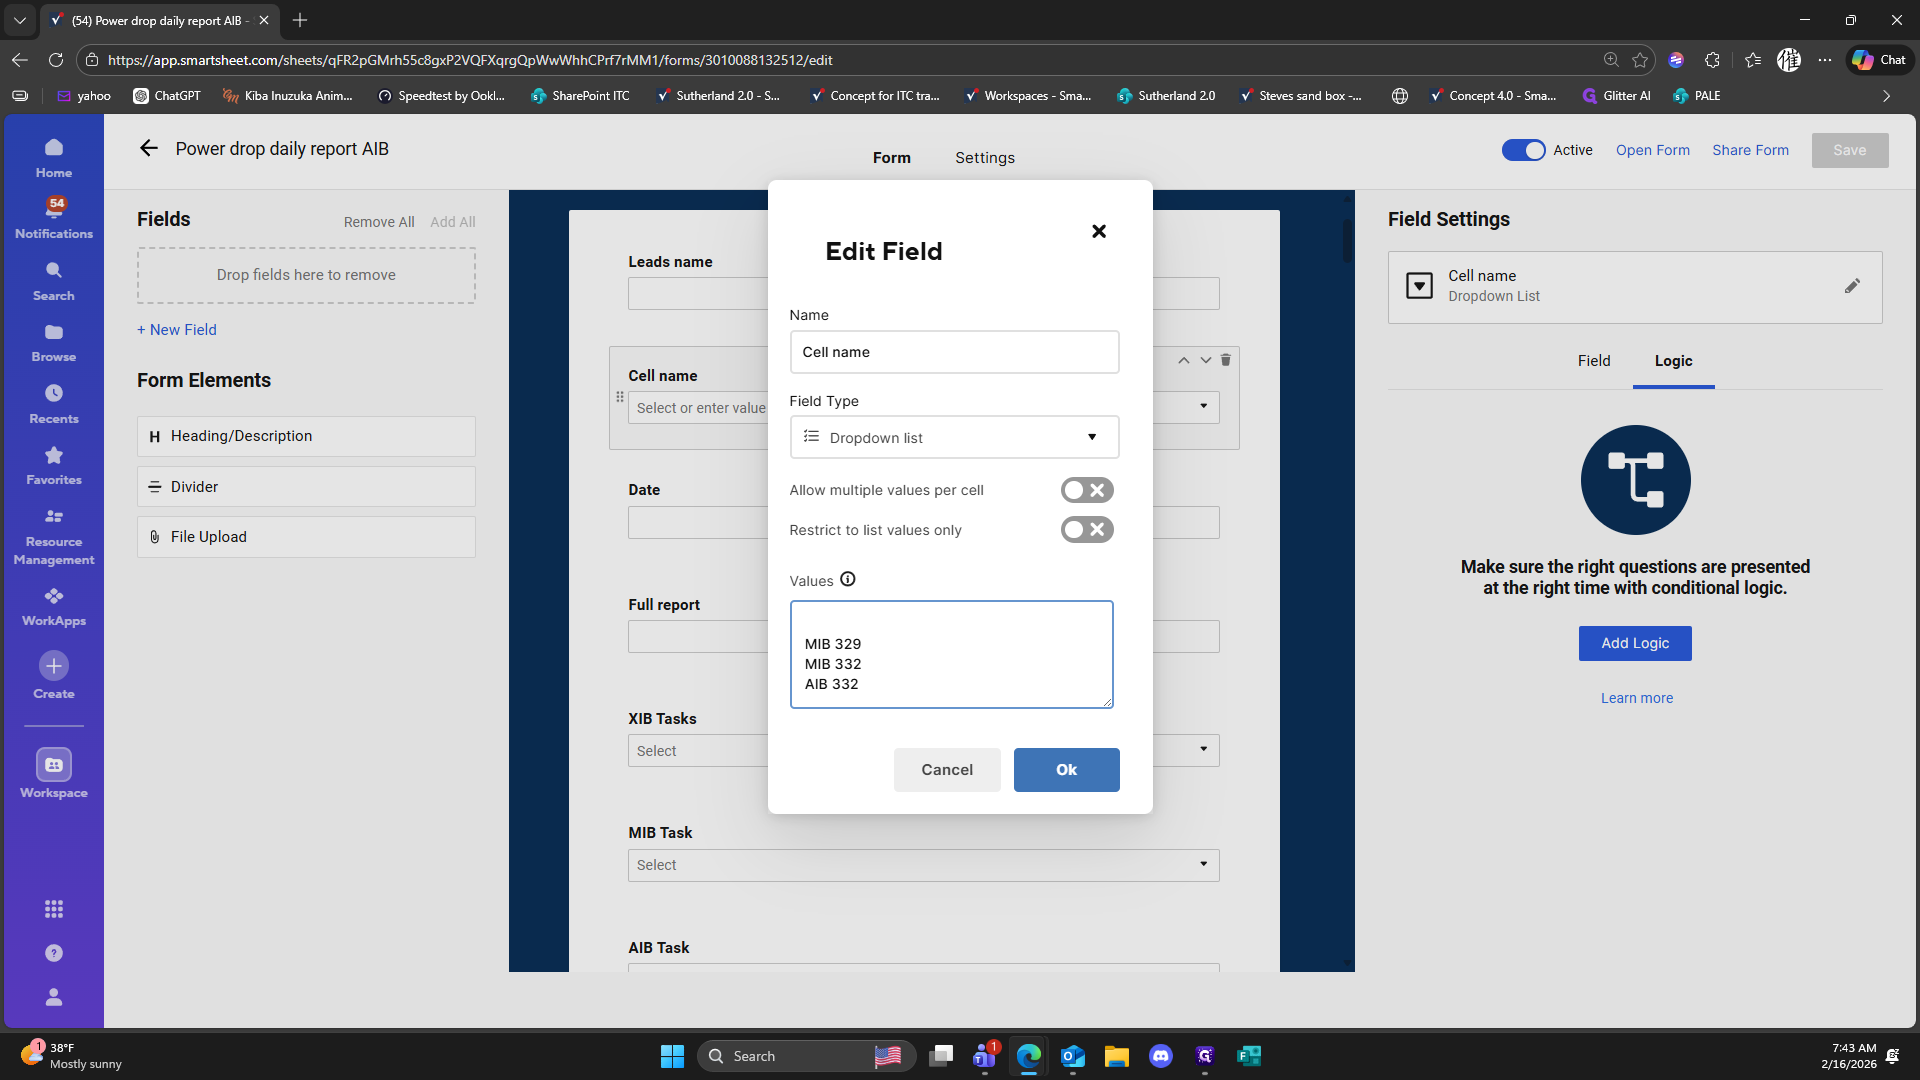Open the Field Type dropdown list
The height and width of the screenshot is (1080, 1920).
(953, 437)
